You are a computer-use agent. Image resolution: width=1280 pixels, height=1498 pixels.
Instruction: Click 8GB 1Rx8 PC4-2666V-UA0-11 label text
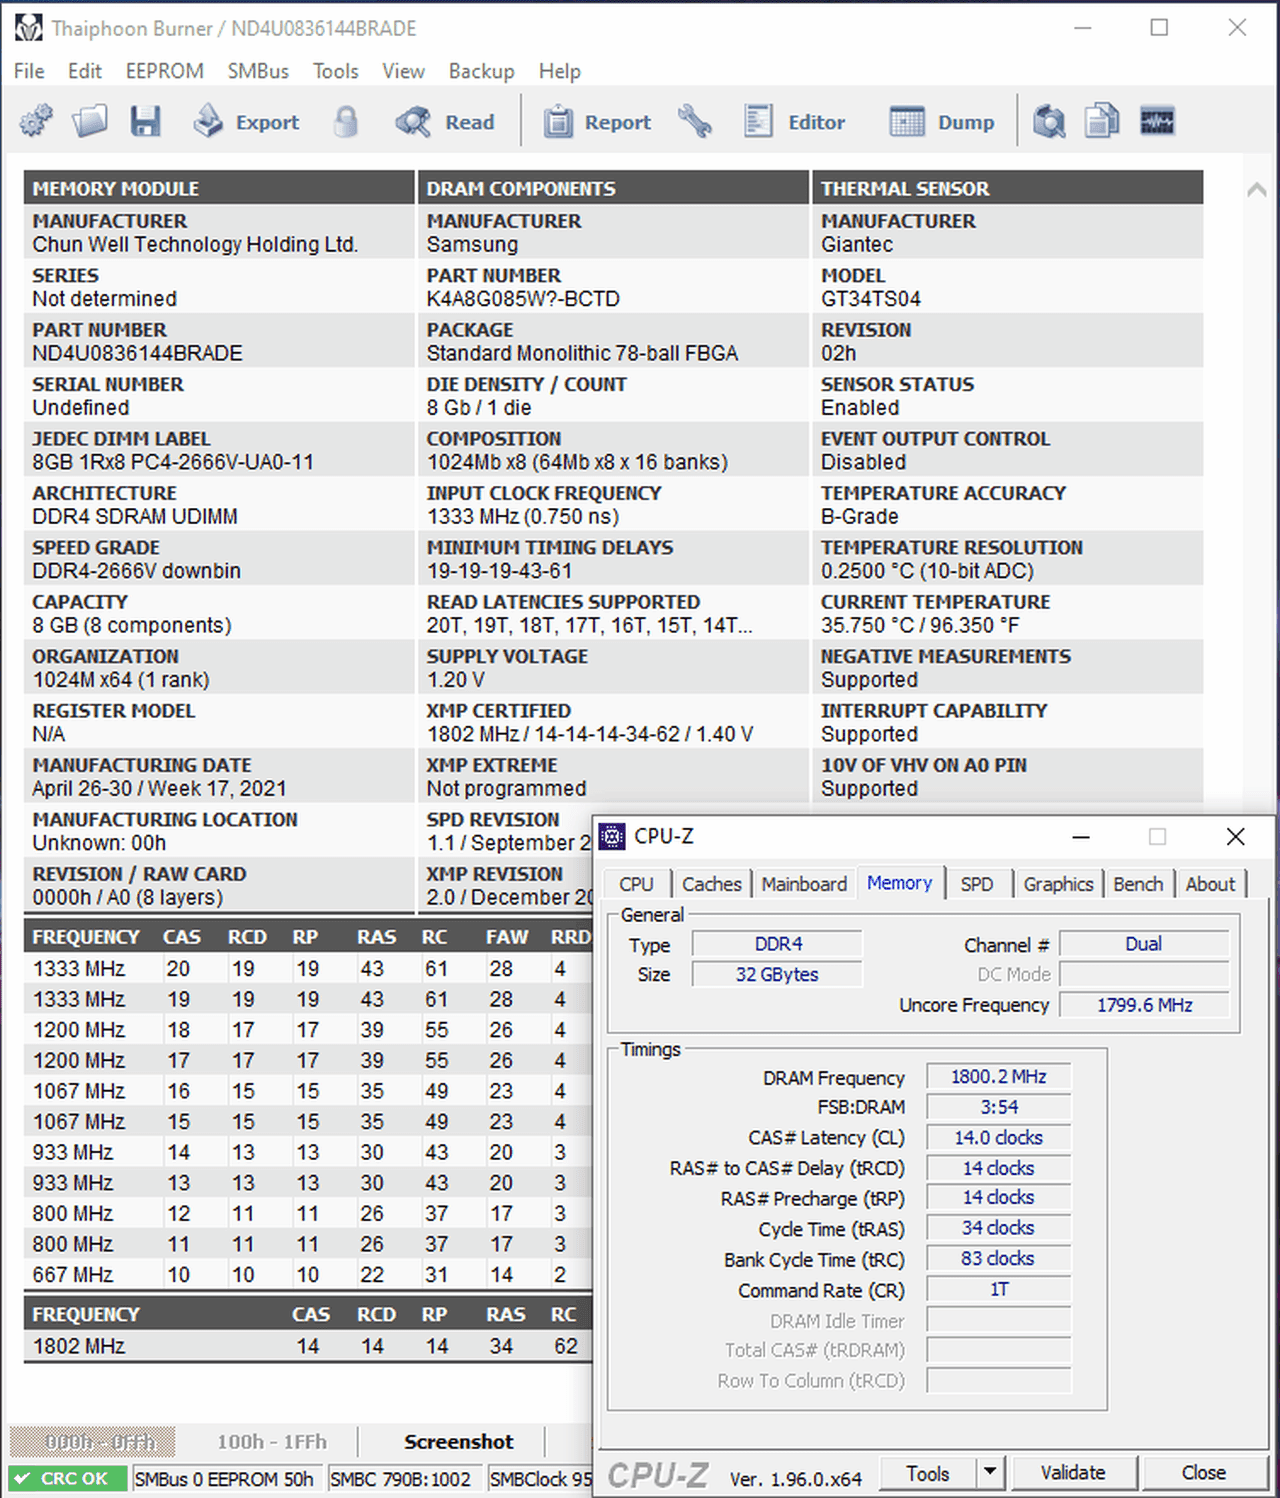[x=173, y=462]
